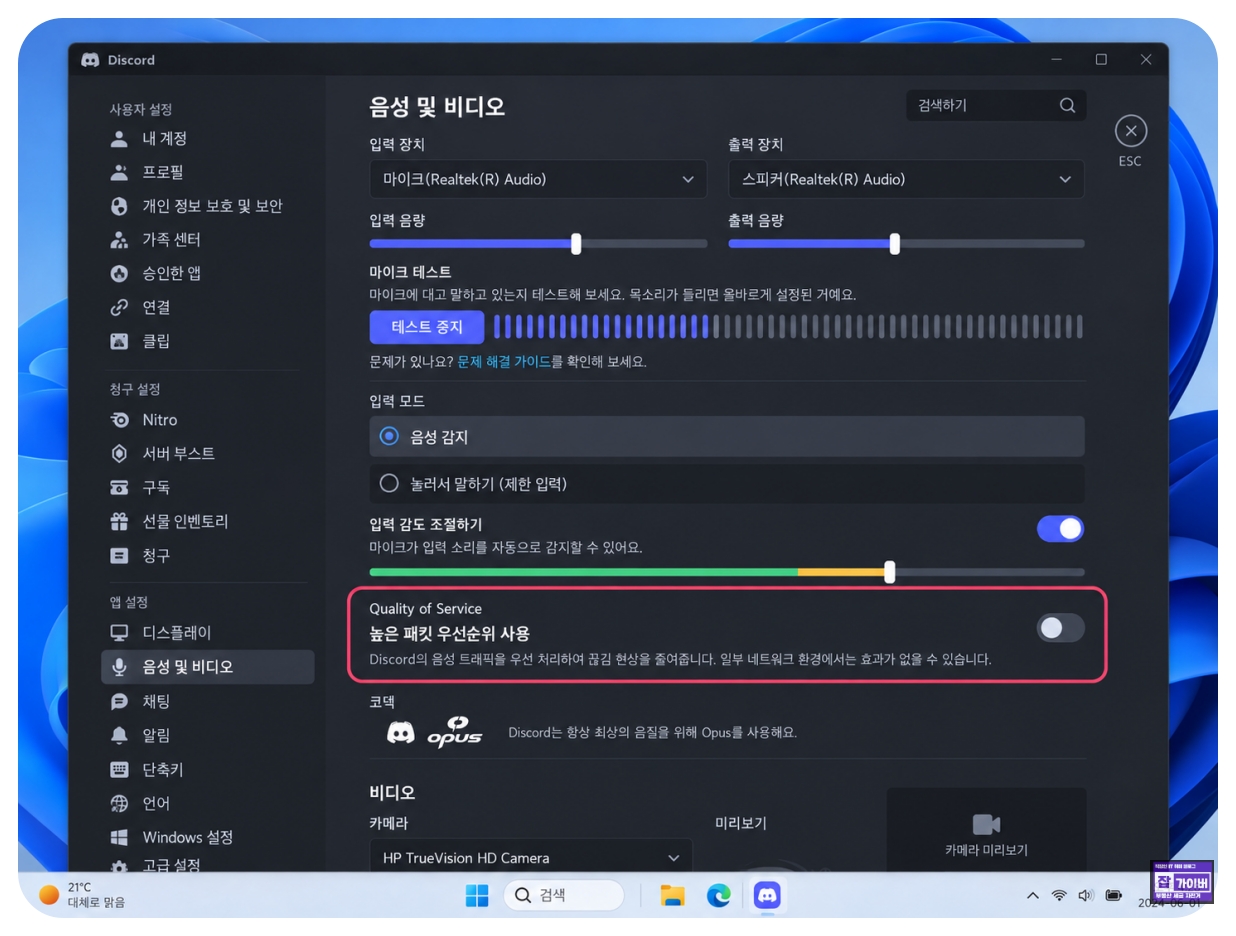This screenshot has height=936, width=1236.
Task: Click the ESC close circle icon
Action: pyautogui.click(x=1130, y=131)
